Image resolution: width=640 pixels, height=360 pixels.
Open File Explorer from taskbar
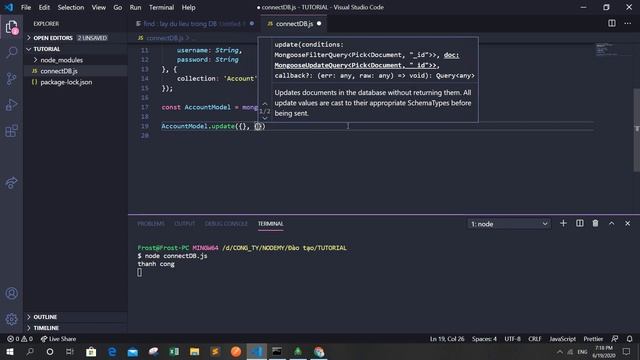[195, 351]
